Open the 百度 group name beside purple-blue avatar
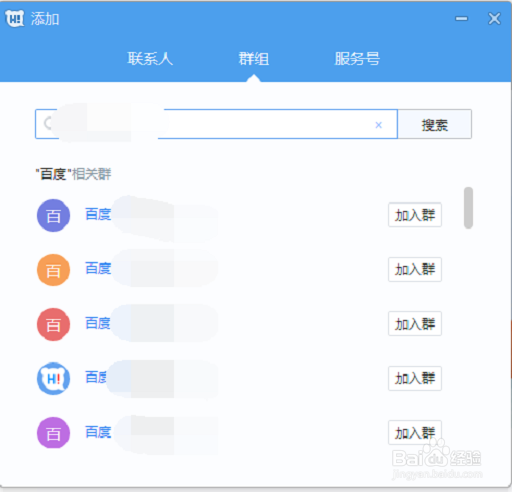512x492 pixels. pyautogui.click(x=98, y=214)
